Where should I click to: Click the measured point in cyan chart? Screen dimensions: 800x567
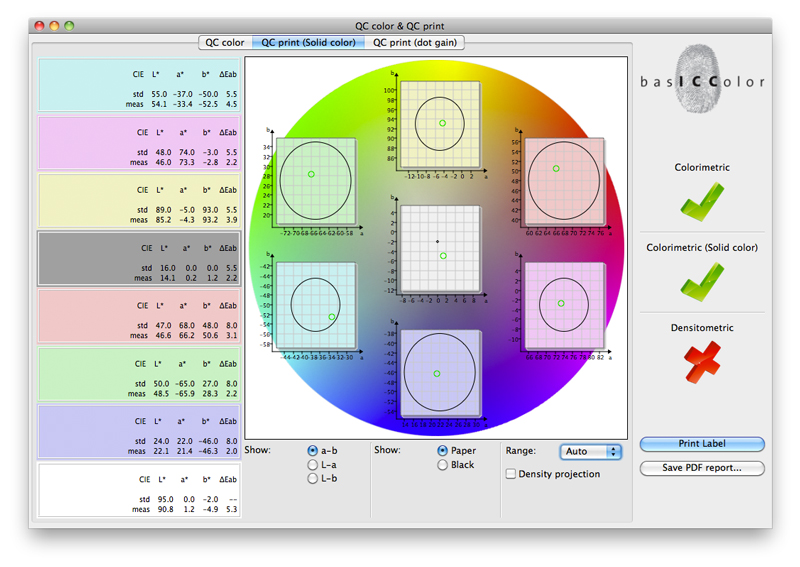pyautogui.click(x=332, y=317)
